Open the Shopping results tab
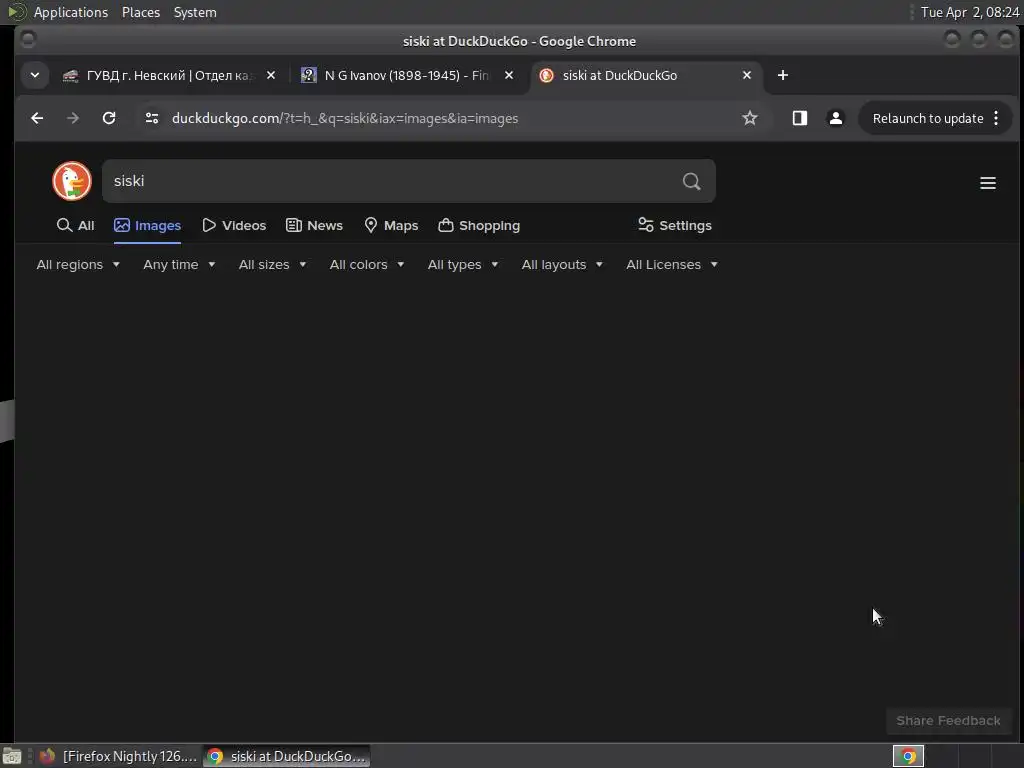This screenshot has height=768, width=1024. 479,225
